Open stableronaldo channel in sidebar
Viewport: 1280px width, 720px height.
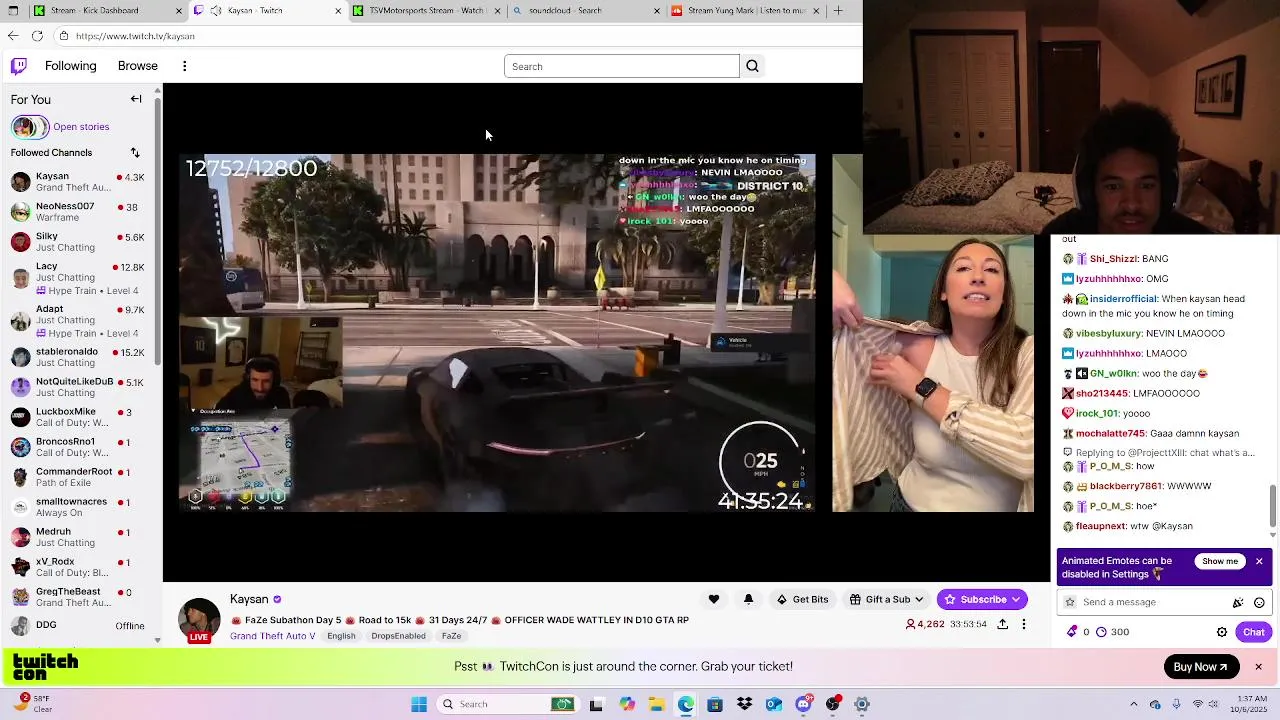(x=80, y=357)
